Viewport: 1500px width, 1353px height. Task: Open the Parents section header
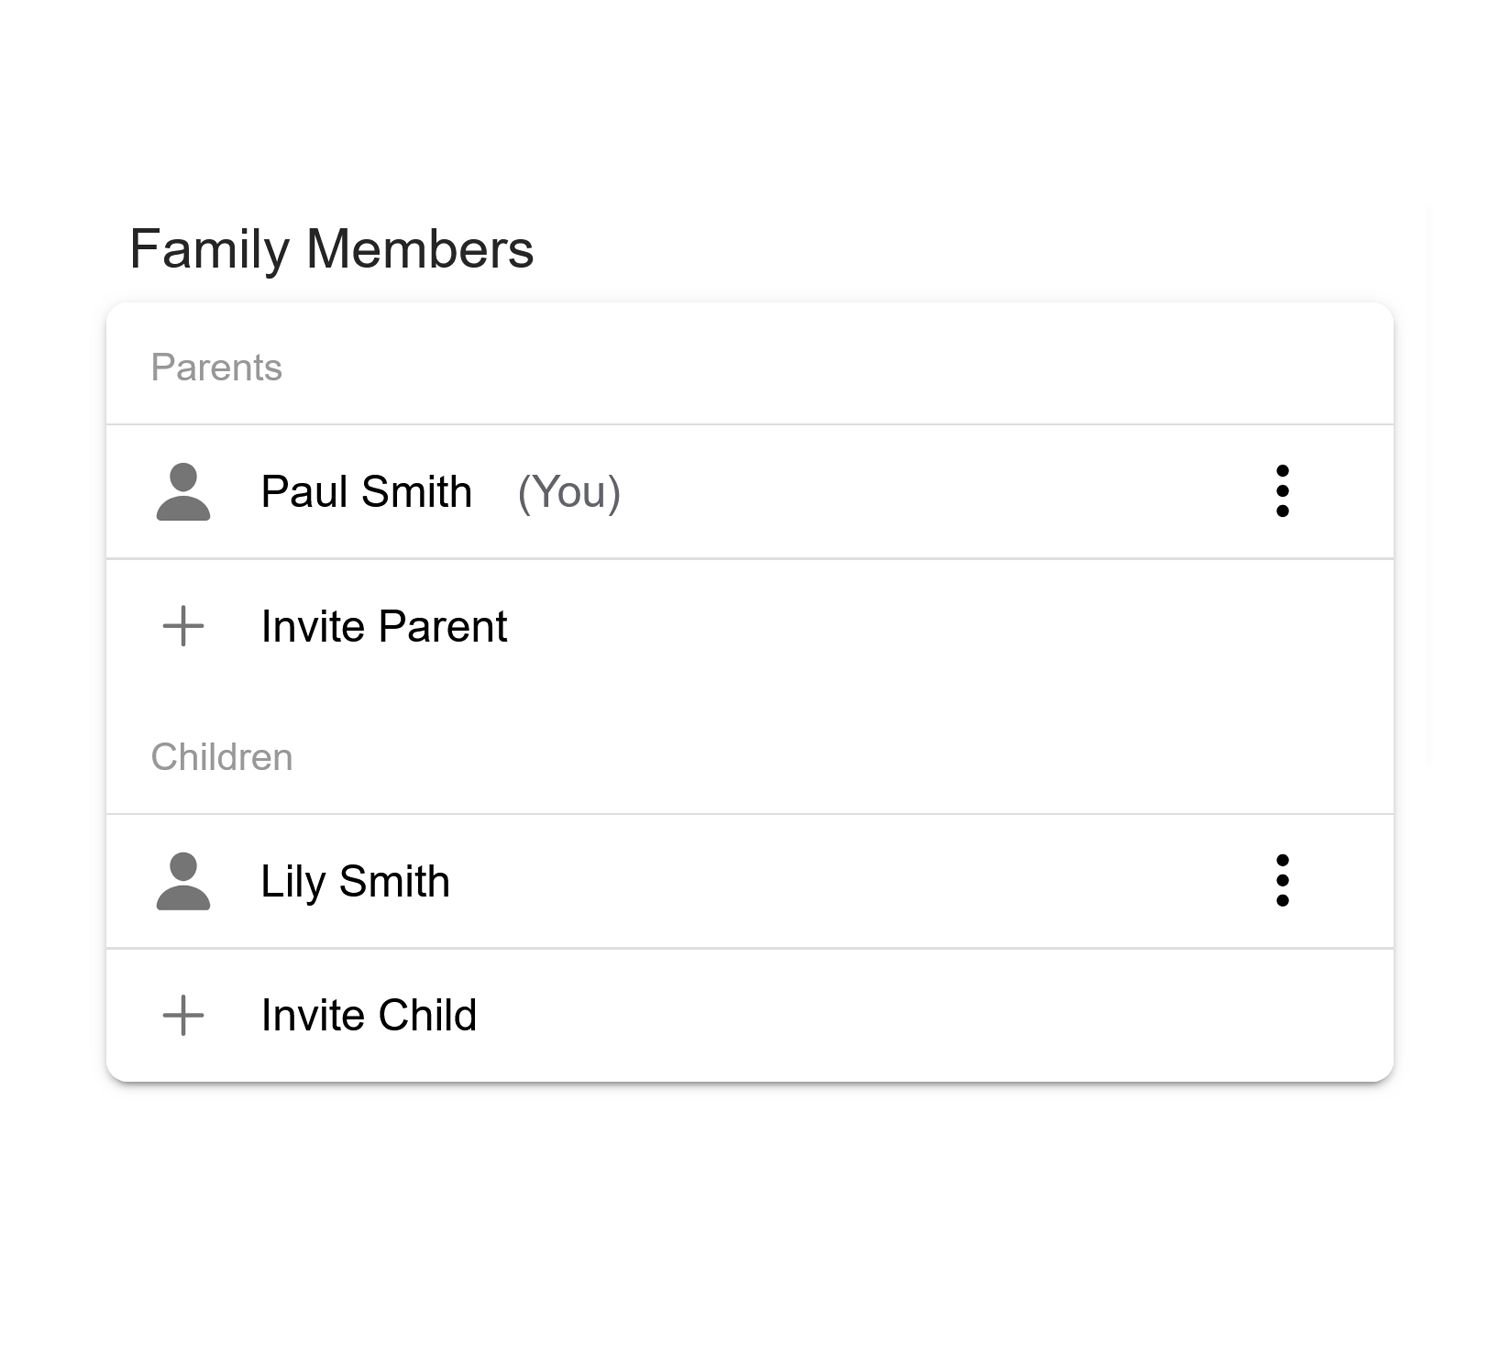217,367
